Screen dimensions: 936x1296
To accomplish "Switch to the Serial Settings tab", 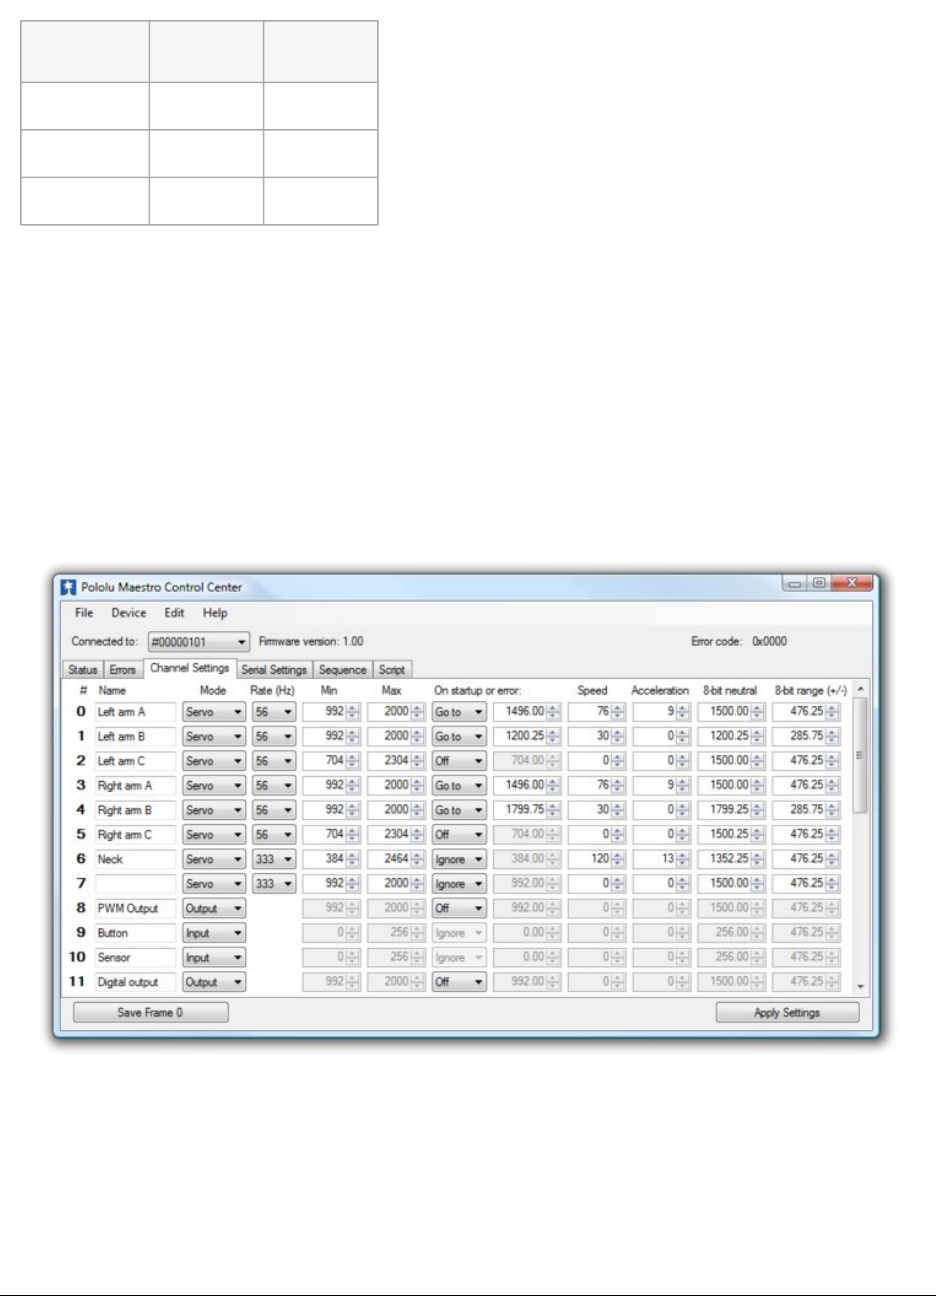I will pos(274,670).
